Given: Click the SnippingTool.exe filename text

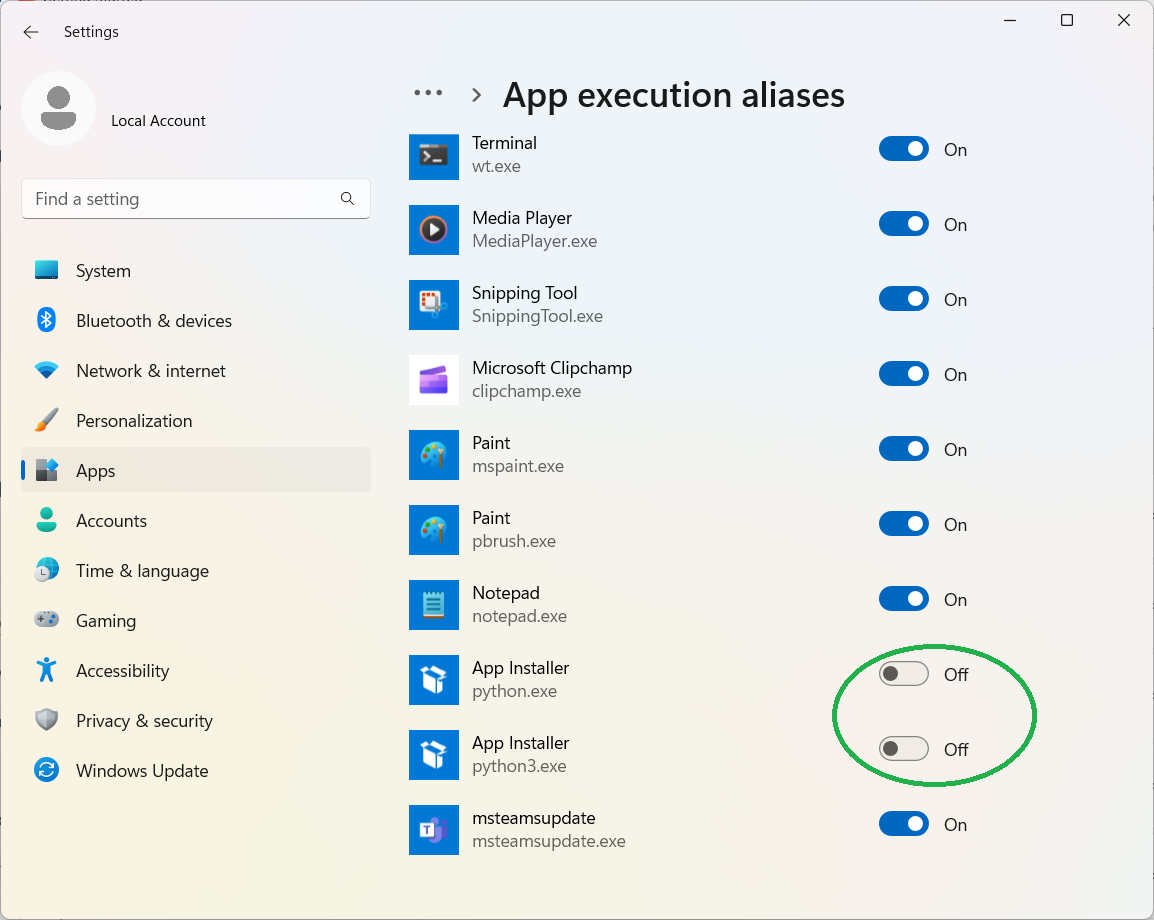Looking at the screenshot, I should (537, 316).
